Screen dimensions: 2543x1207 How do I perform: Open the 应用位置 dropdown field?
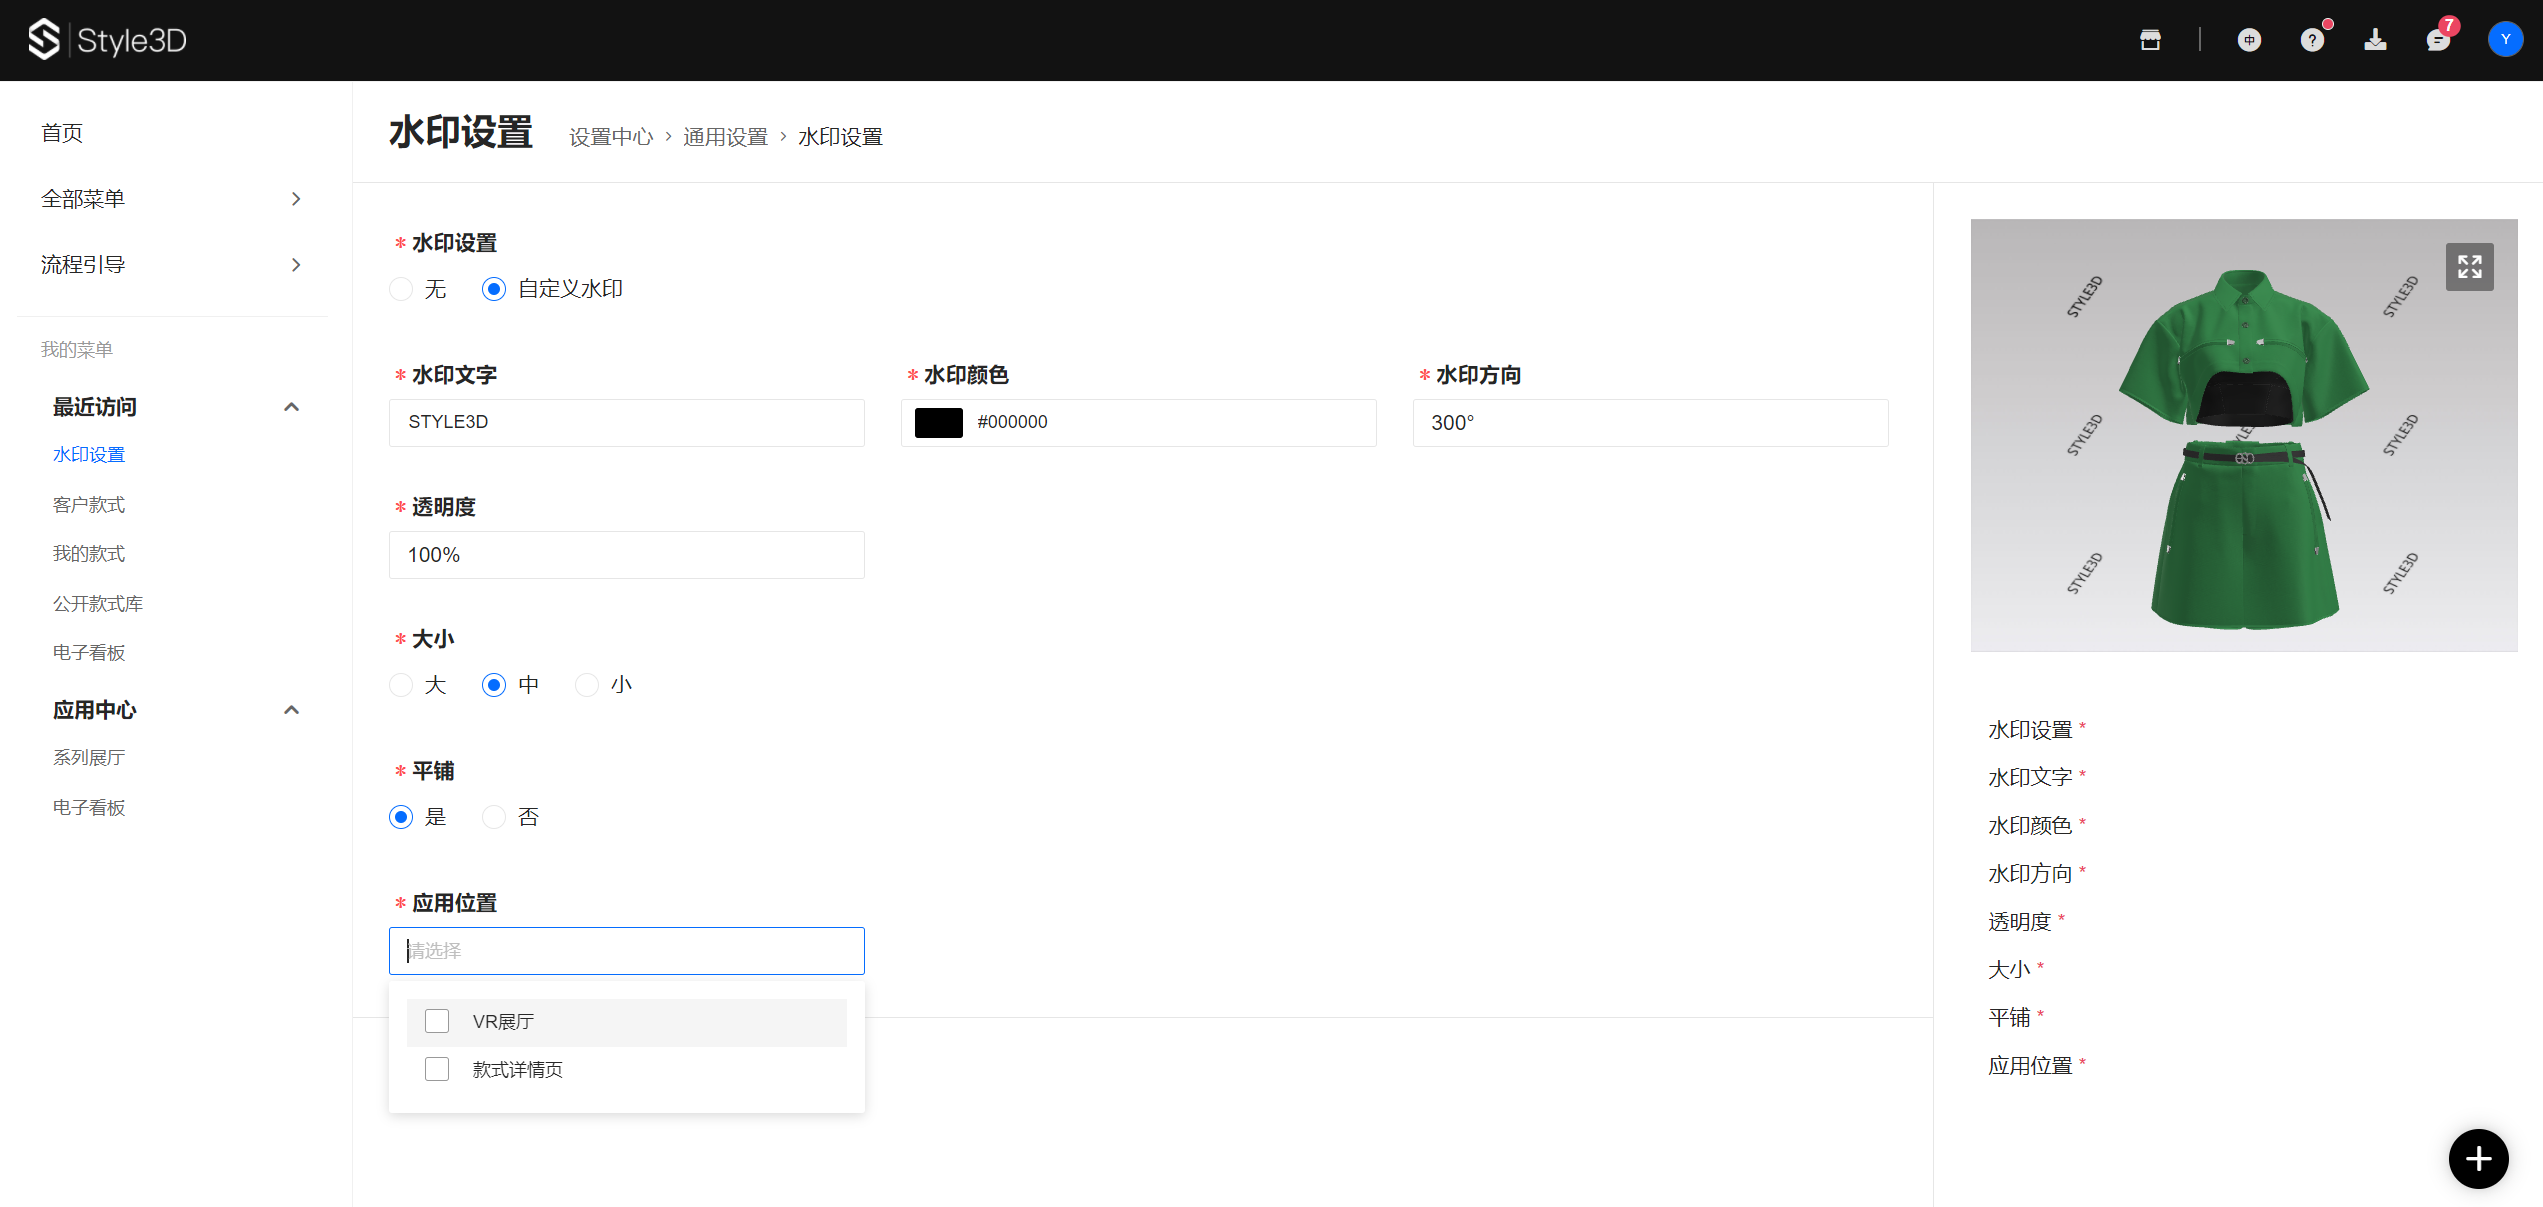coord(626,951)
